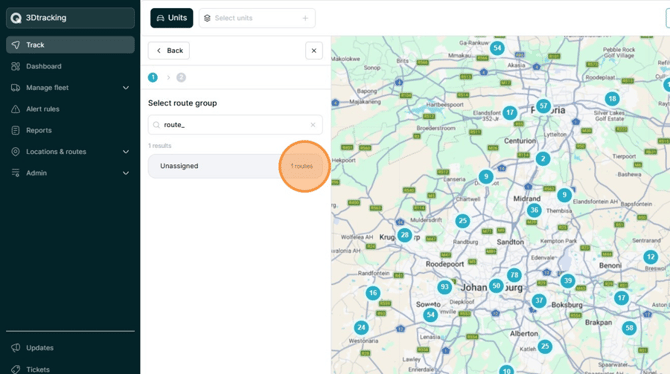
Task: Select step 2 indicator
Action: (x=181, y=77)
